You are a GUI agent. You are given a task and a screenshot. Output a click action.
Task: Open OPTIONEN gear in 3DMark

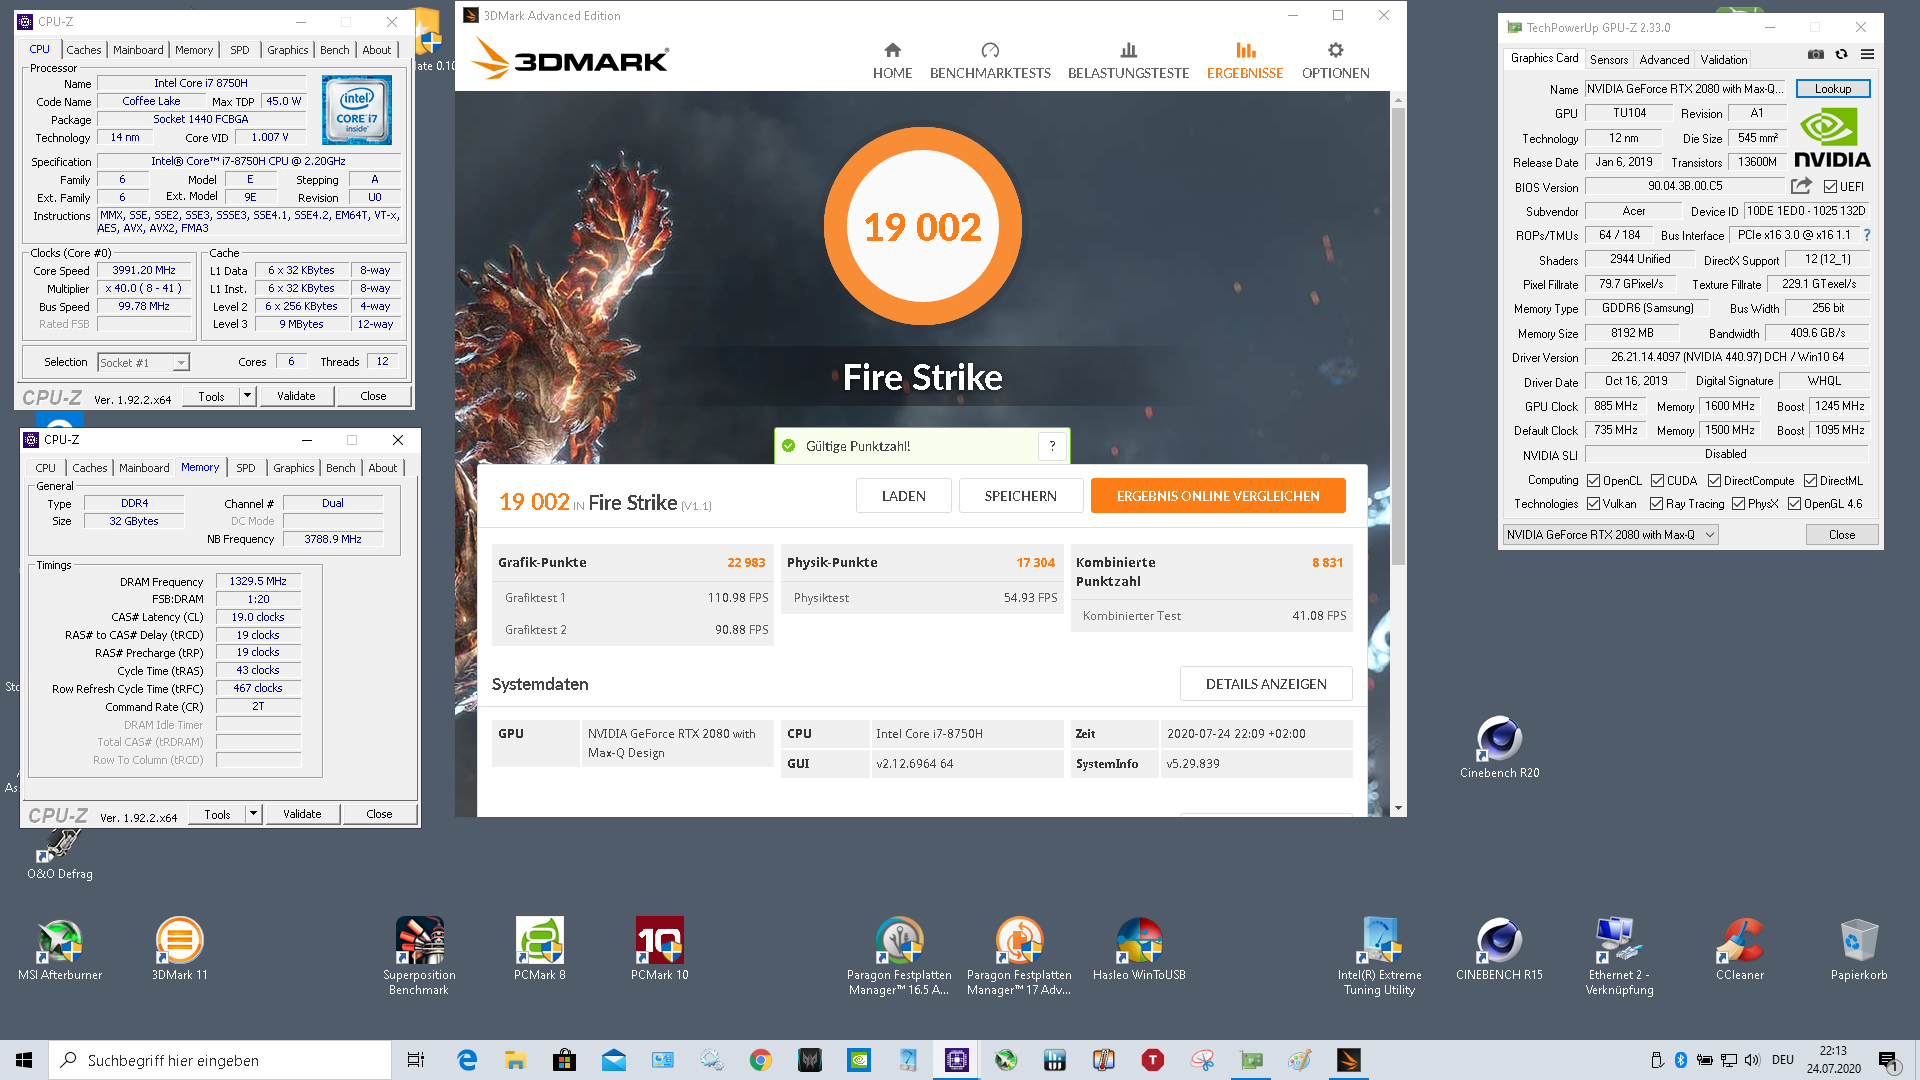pos(1335,61)
